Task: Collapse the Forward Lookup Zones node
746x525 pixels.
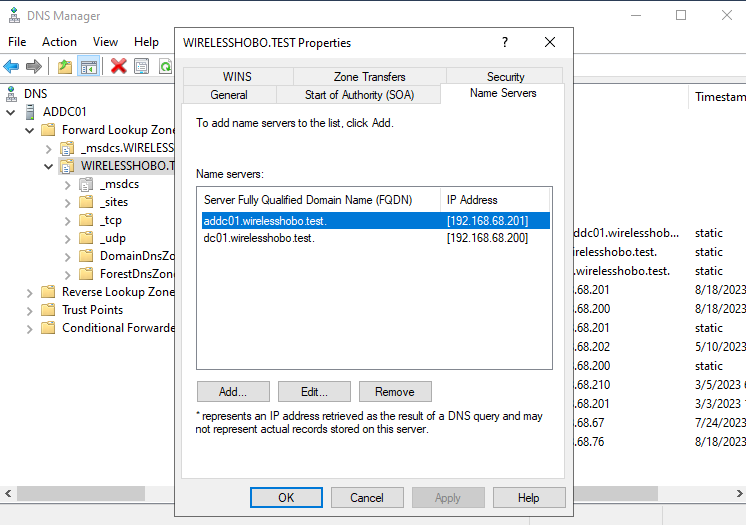Action: pyautogui.click(x=29, y=130)
